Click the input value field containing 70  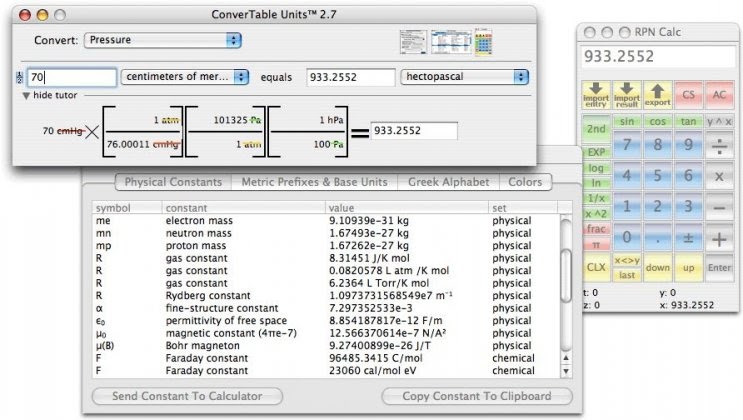point(71,77)
